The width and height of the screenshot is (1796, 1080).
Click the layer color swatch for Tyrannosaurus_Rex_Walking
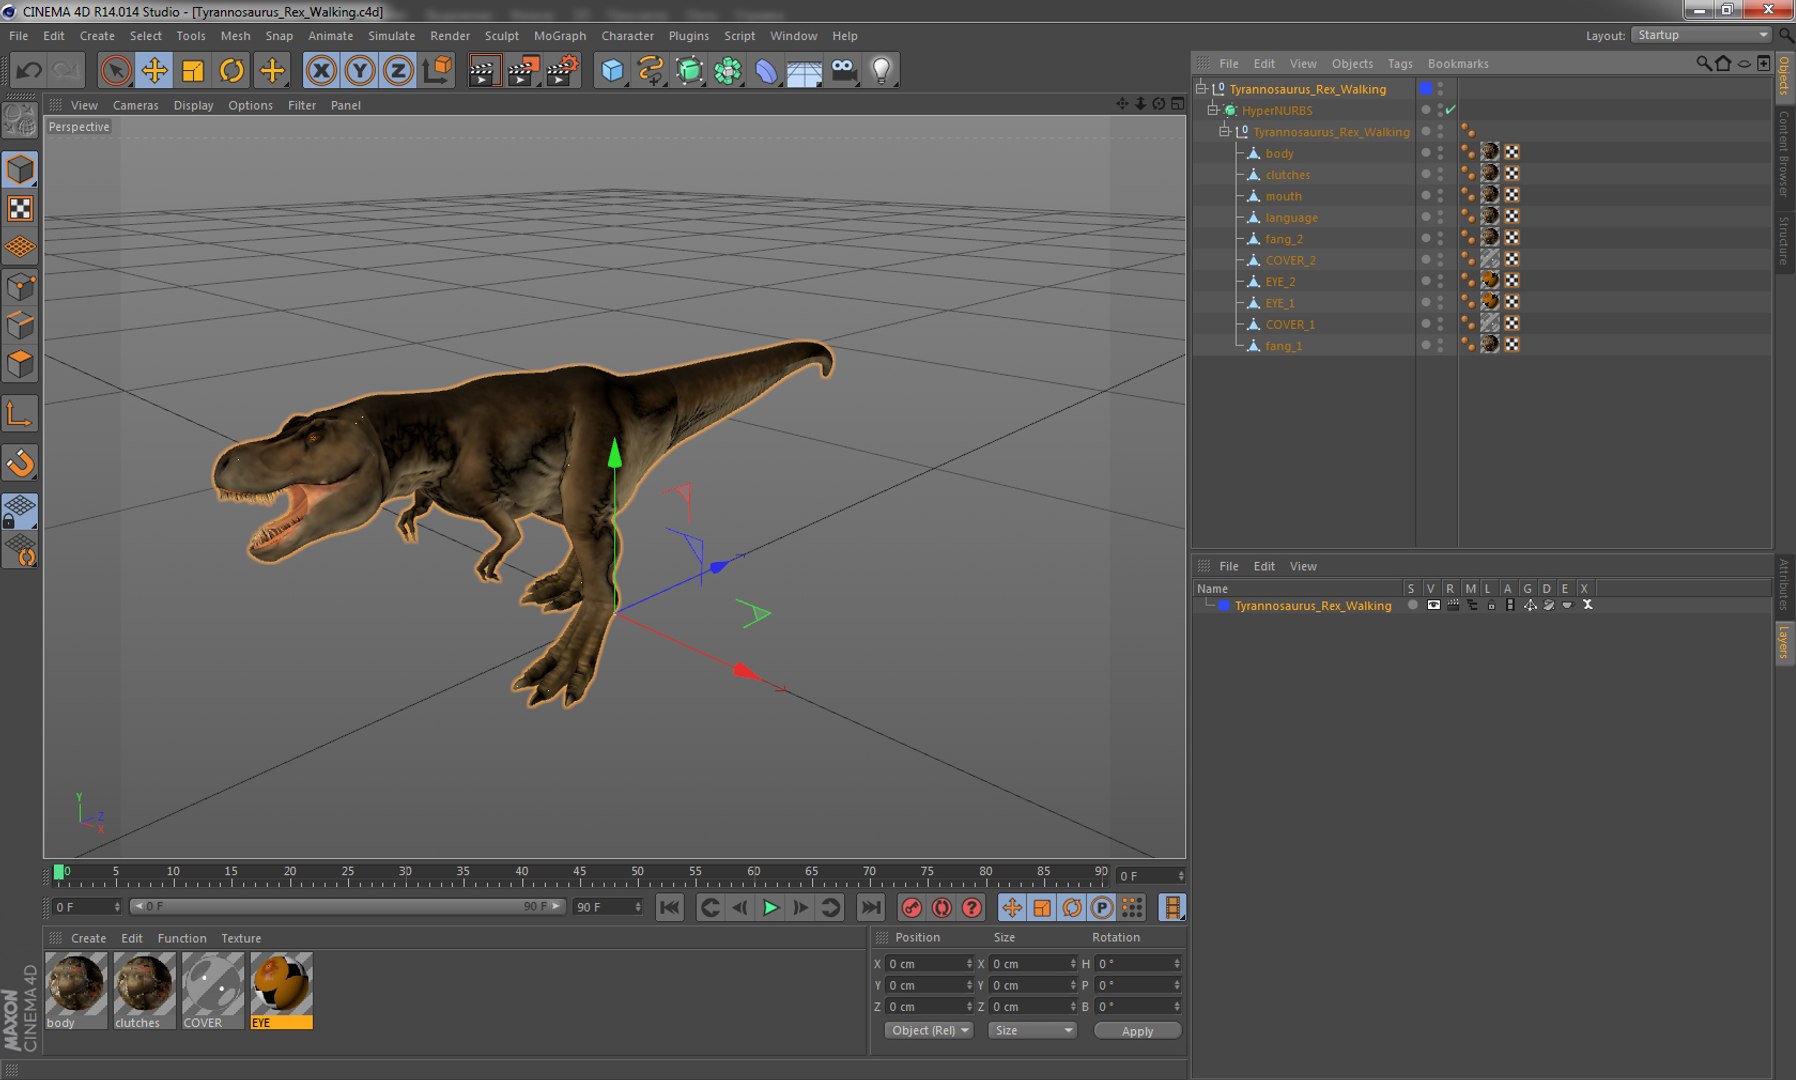click(1223, 606)
